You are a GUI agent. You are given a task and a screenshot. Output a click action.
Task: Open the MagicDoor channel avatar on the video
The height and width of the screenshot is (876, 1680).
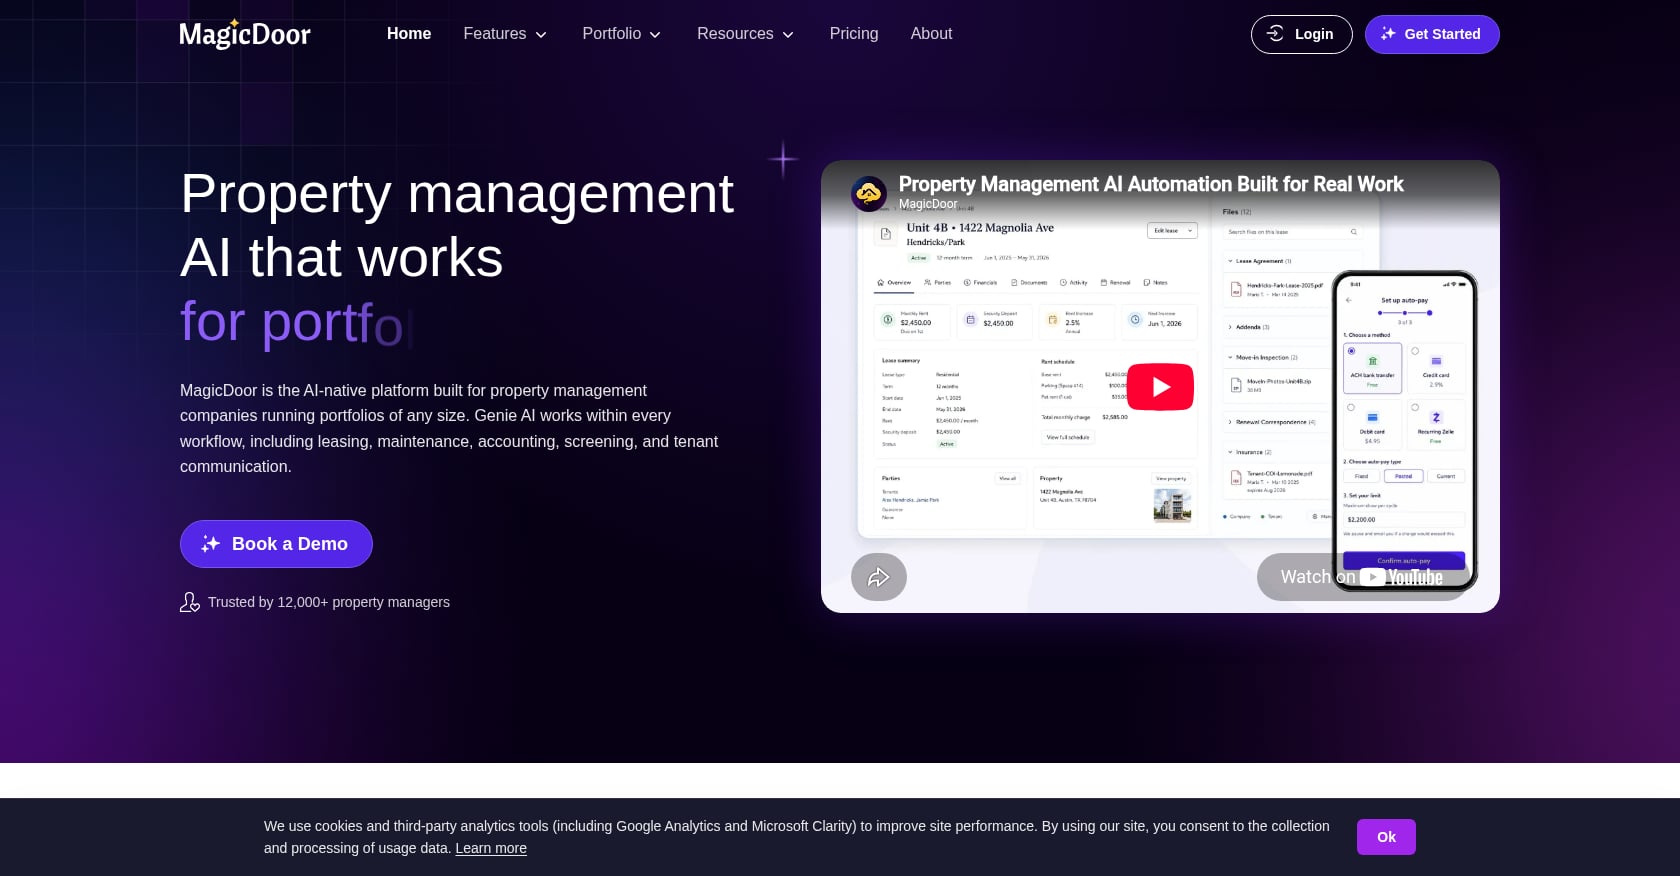pos(869,193)
